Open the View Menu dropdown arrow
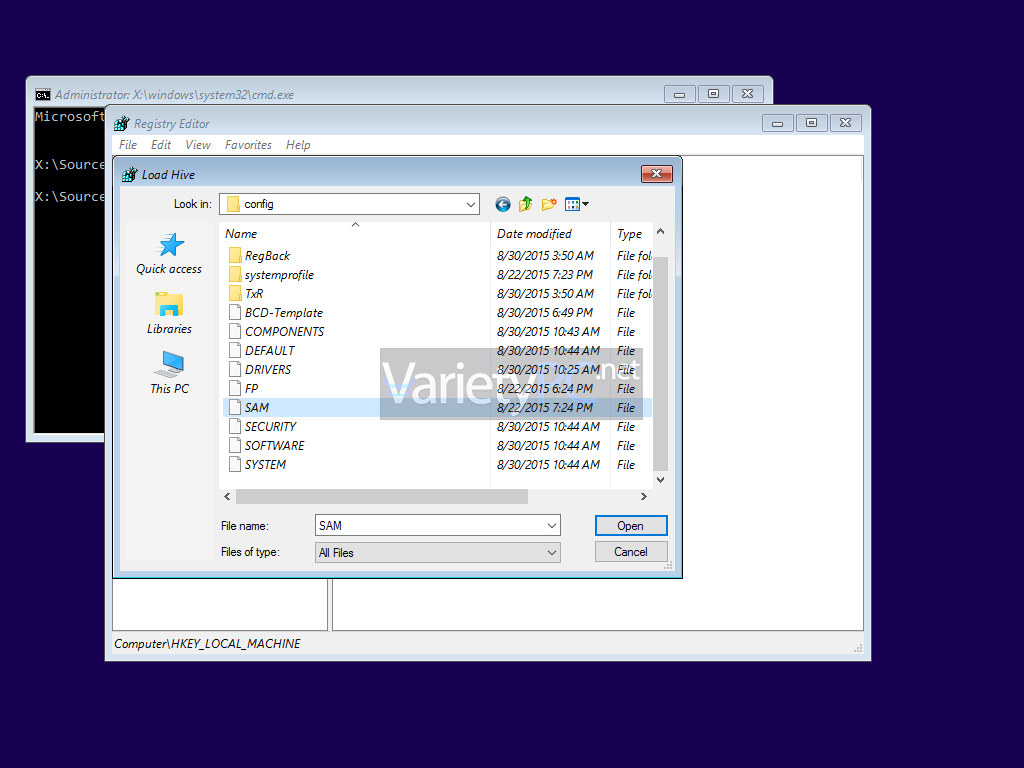This screenshot has width=1024, height=768. tap(586, 204)
